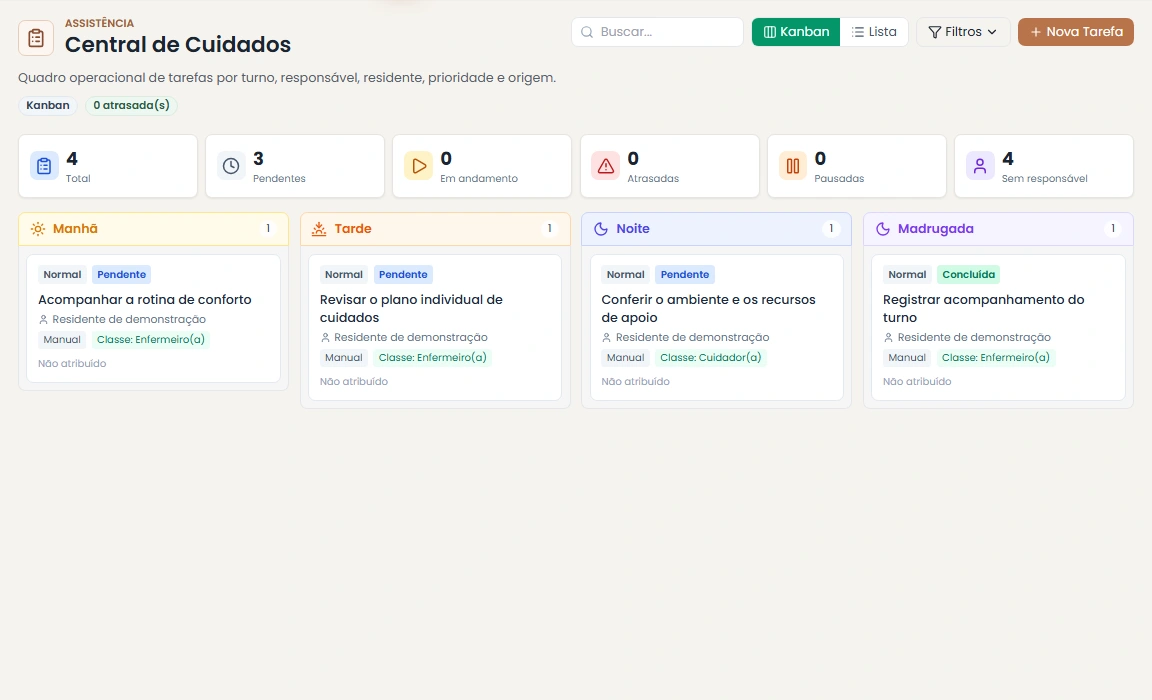Click the Central de Cuidados clipboard icon
Screen dimensions: 1152x700
click(36, 38)
